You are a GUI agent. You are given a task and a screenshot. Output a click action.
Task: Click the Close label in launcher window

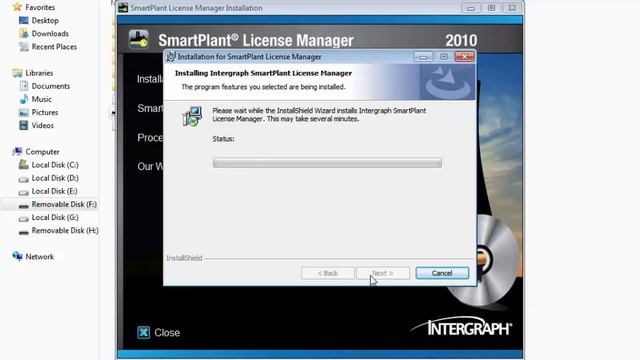tap(167, 333)
